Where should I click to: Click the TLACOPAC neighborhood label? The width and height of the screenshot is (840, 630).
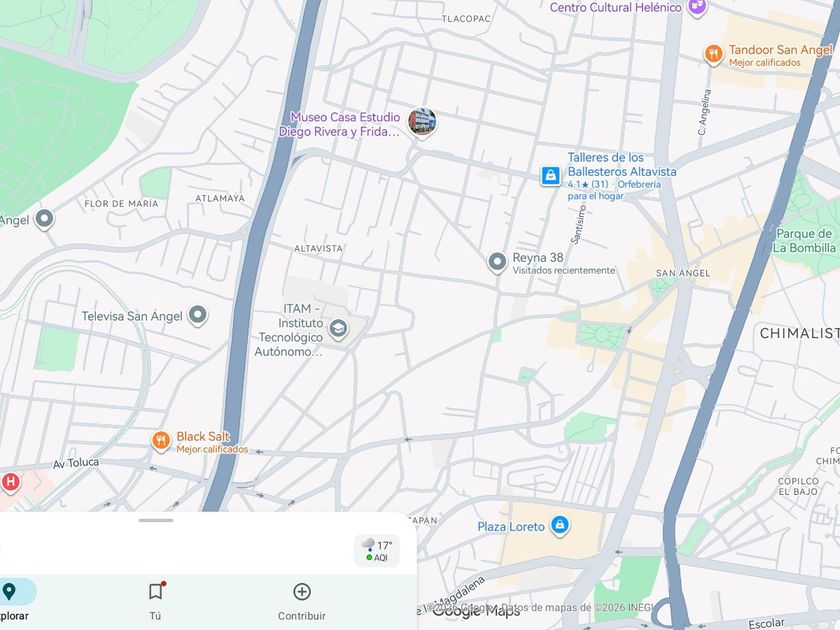click(466, 19)
